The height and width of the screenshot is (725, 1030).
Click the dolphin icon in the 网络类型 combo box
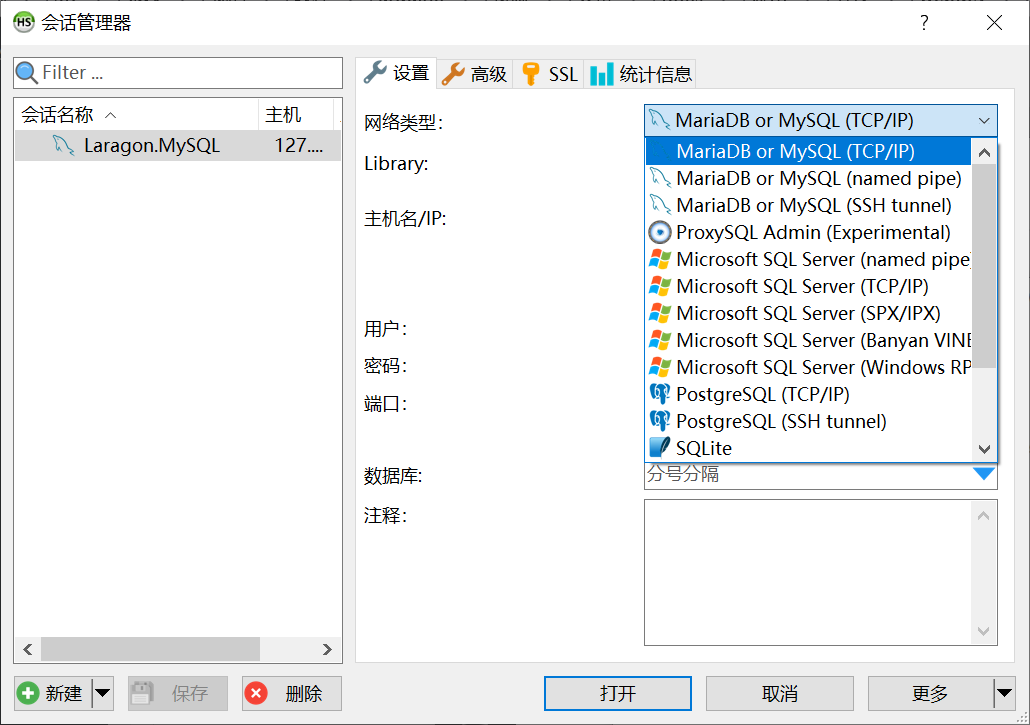(660, 120)
